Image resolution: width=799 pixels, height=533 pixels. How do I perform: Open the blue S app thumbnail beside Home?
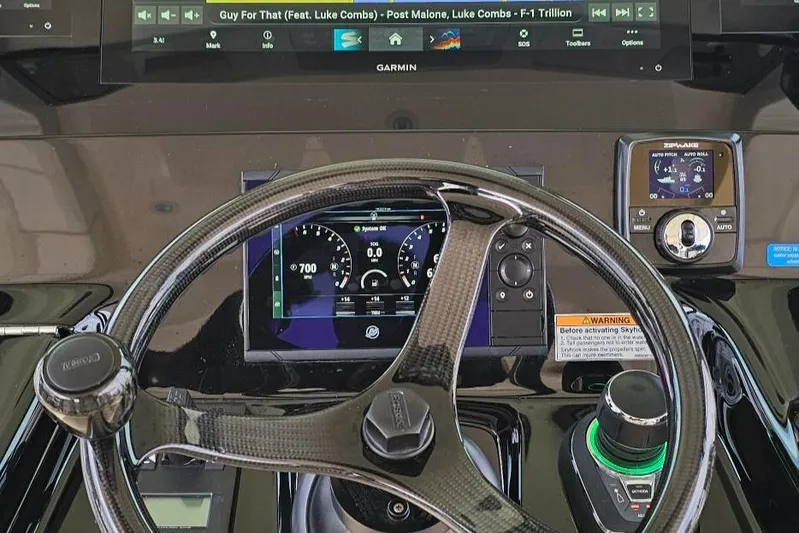(x=348, y=39)
